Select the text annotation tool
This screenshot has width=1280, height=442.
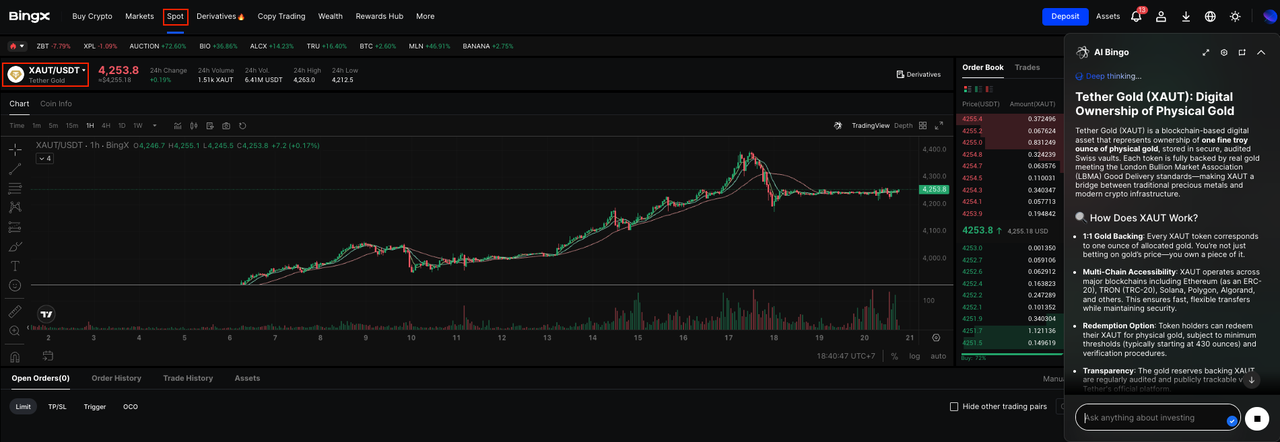[x=15, y=266]
